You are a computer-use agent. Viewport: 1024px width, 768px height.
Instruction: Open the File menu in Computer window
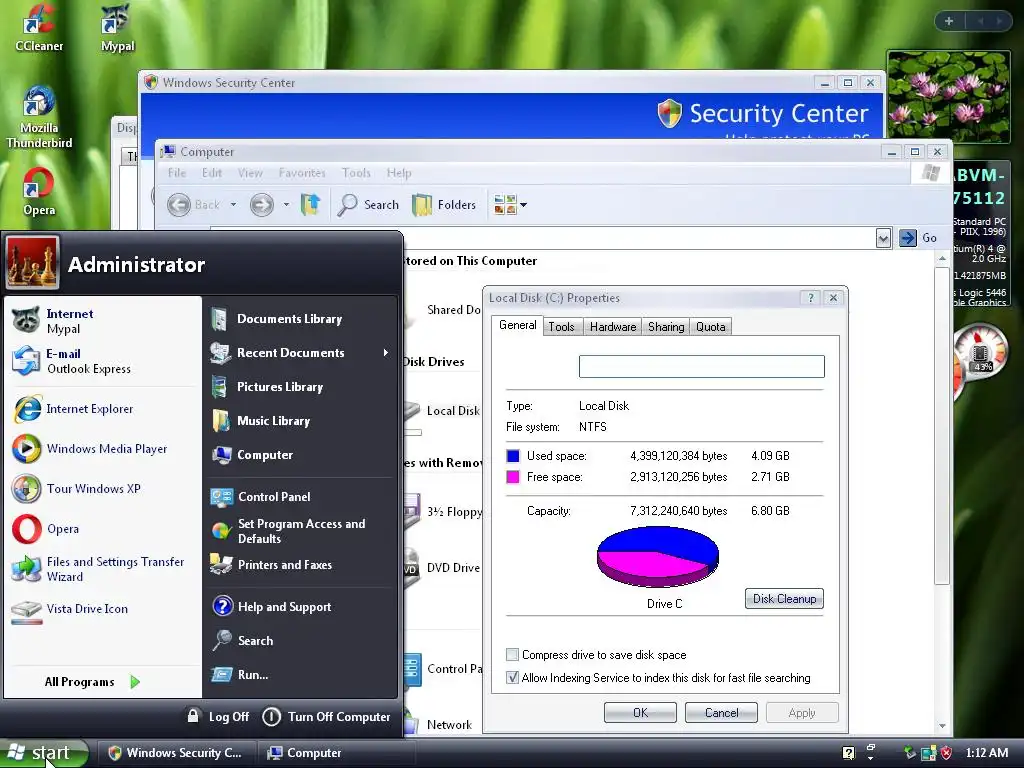coord(176,173)
